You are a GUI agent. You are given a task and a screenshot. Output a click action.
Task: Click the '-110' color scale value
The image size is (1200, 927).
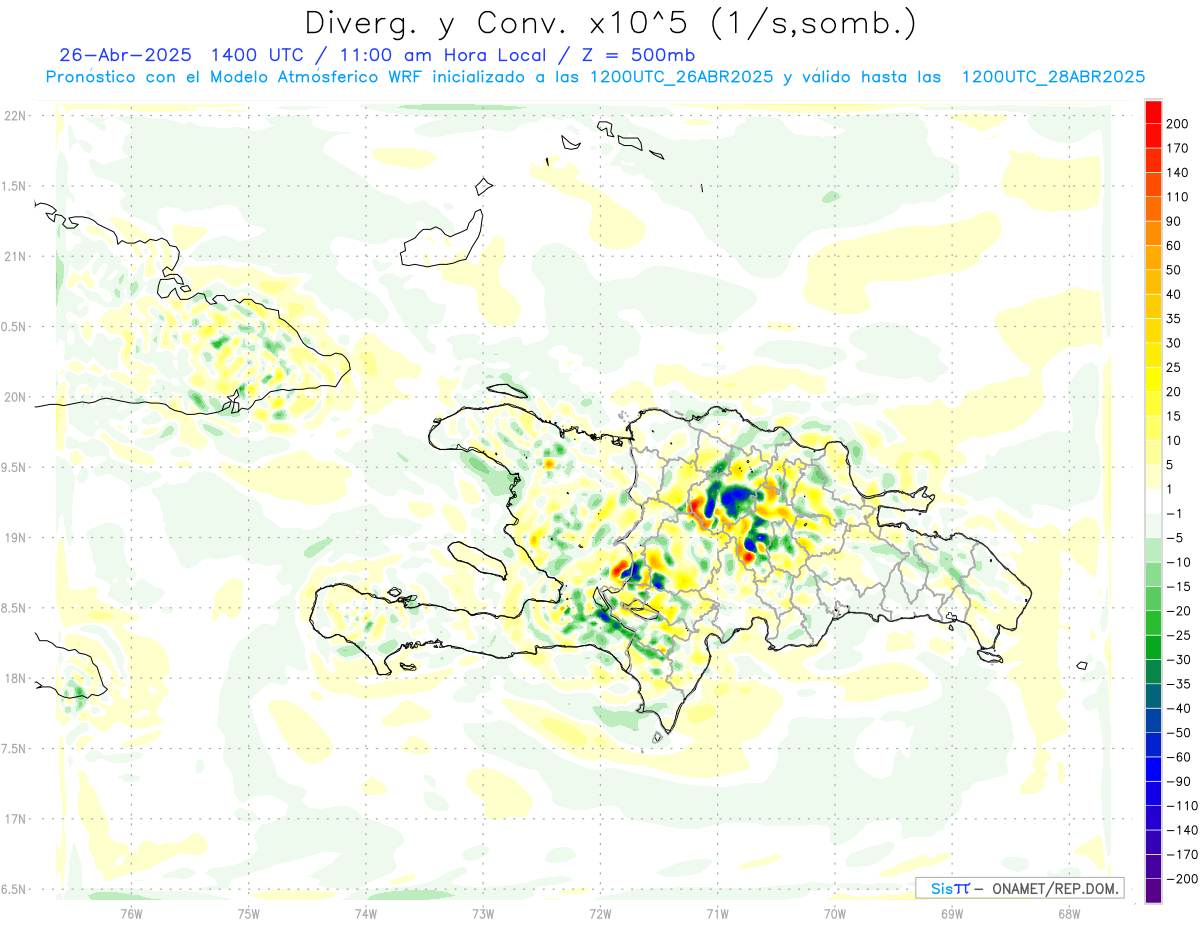[x=1182, y=806]
